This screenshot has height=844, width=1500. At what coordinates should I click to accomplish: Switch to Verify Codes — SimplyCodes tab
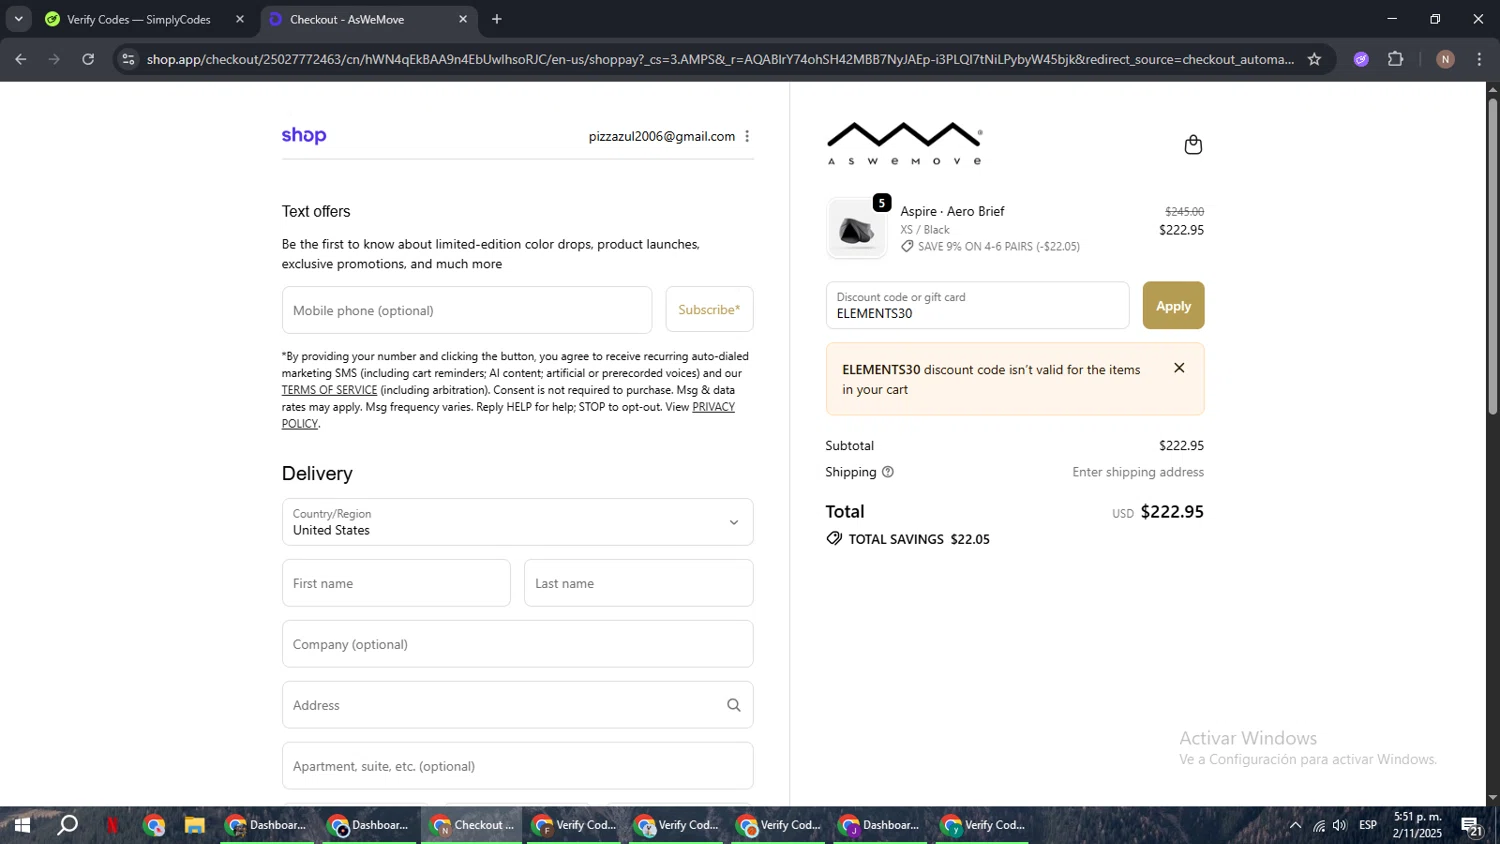(x=139, y=19)
